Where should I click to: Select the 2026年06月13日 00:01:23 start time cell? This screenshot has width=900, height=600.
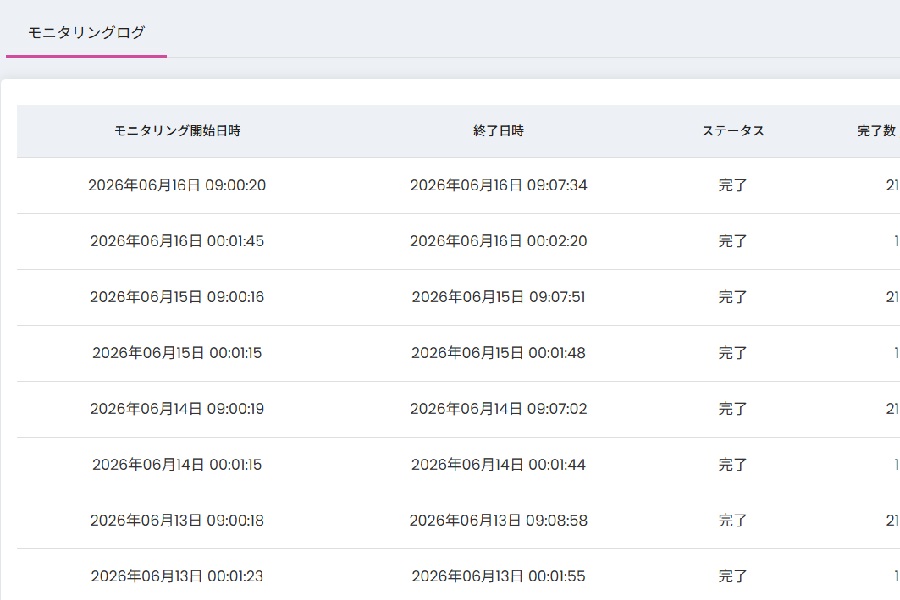point(177,576)
